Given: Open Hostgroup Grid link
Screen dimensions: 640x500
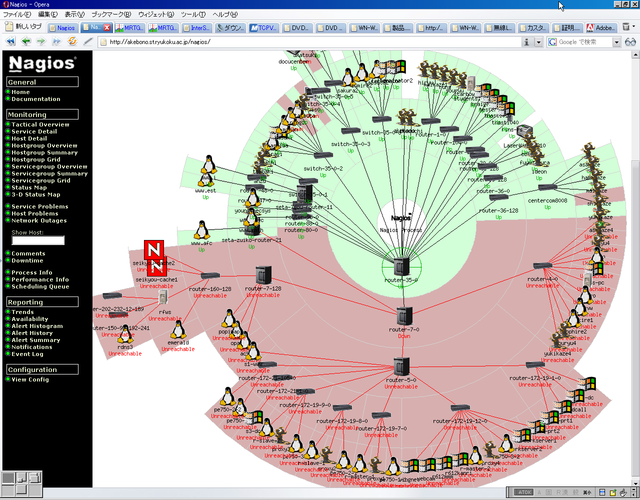Looking at the screenshot, I should (x=36, y=160).
